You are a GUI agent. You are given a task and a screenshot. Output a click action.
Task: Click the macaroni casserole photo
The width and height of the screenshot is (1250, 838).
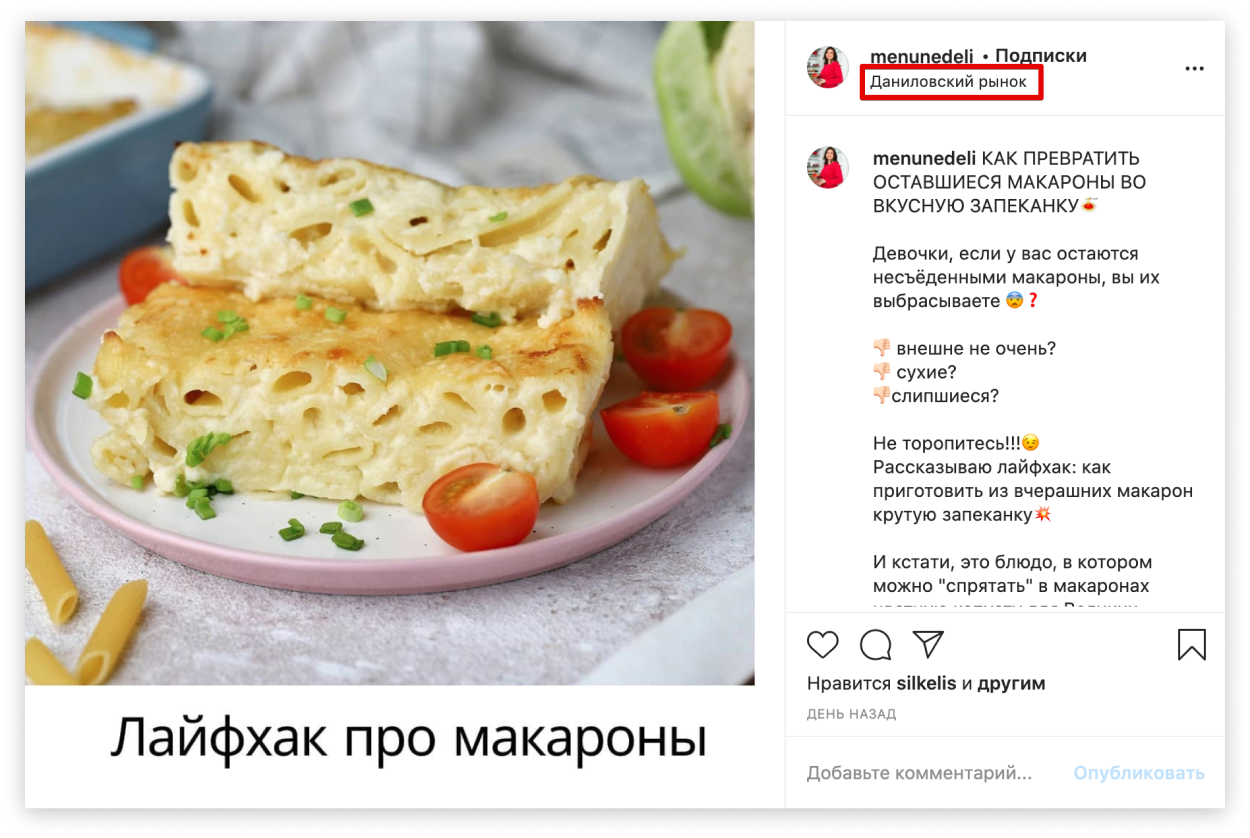coord(390,353)
